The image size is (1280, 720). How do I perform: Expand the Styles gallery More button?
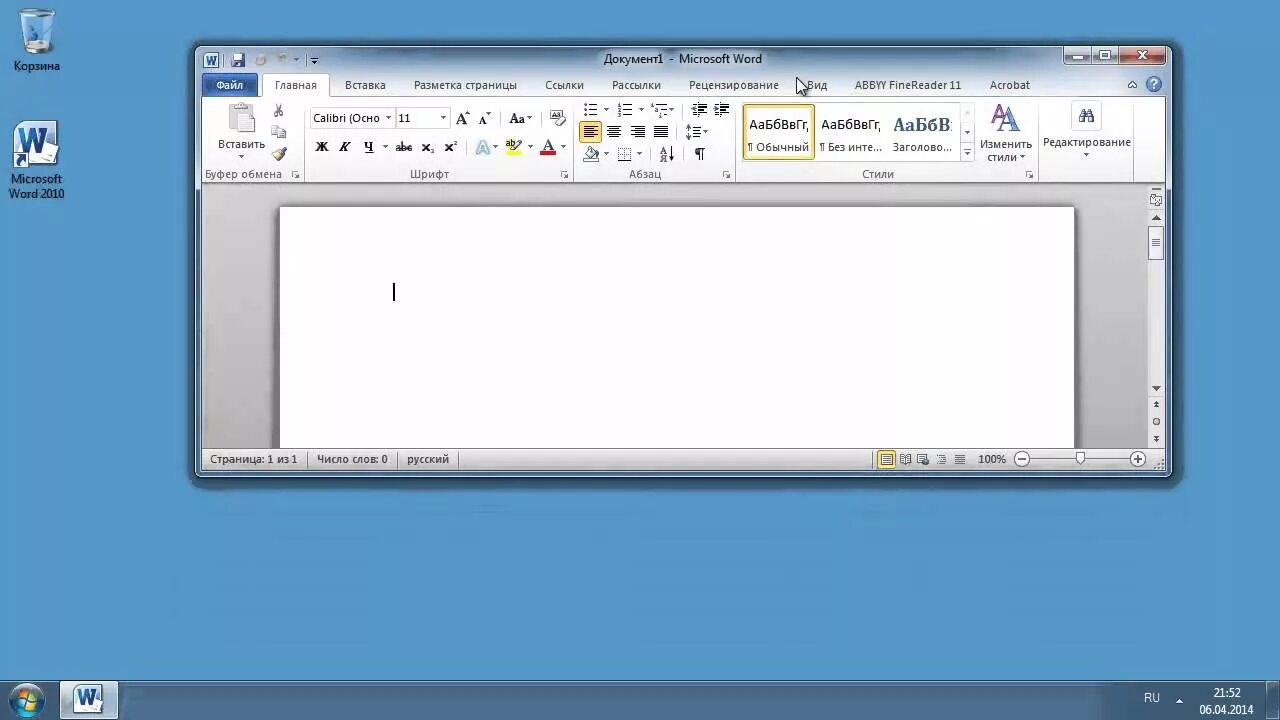tap(967, 153)
